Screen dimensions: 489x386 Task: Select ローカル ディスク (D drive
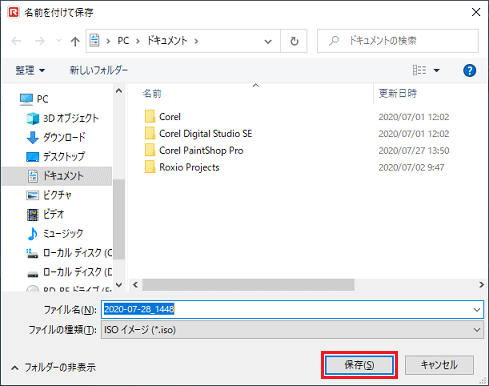(69, 272)
